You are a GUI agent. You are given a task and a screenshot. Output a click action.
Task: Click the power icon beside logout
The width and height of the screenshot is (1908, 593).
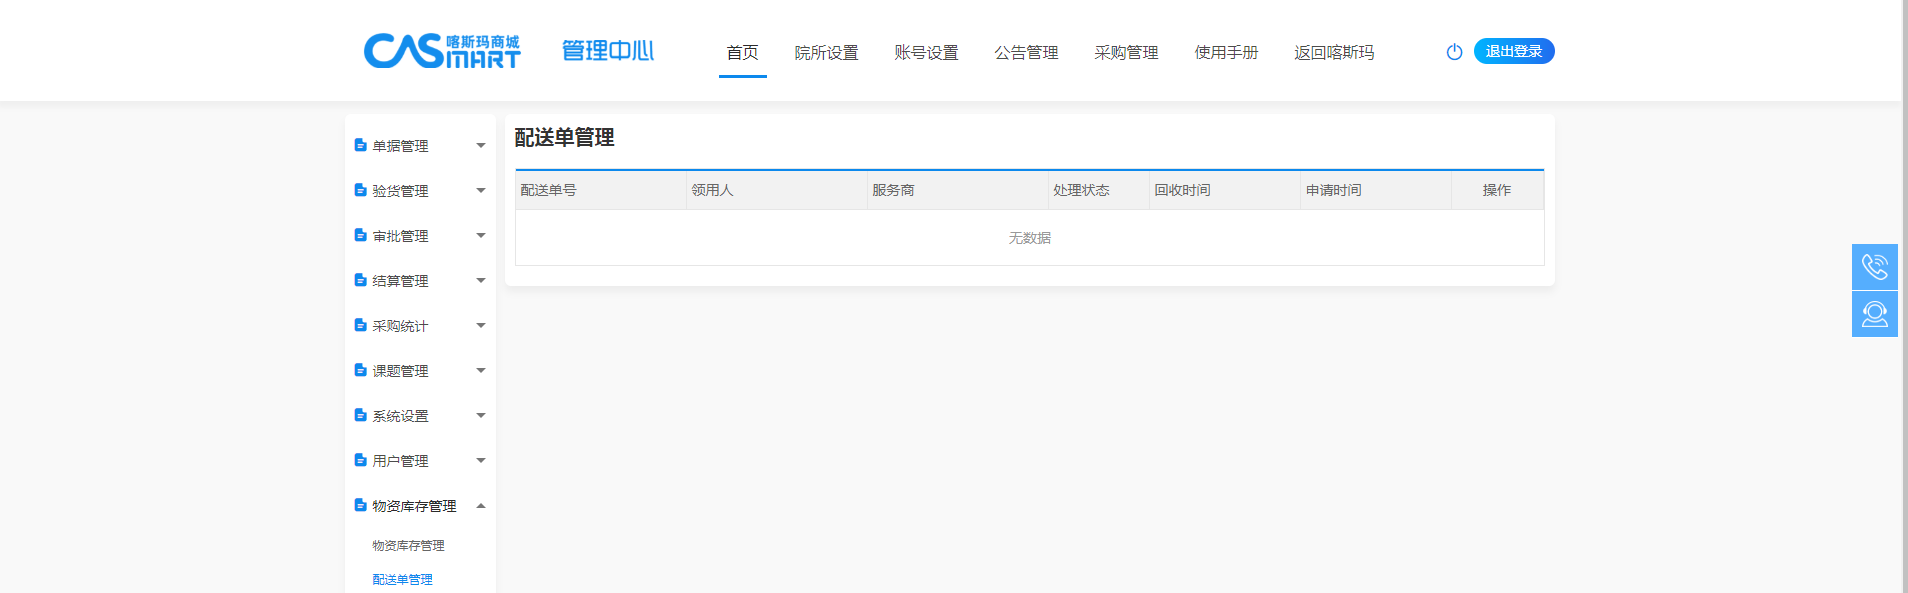tap(1454, 52)
